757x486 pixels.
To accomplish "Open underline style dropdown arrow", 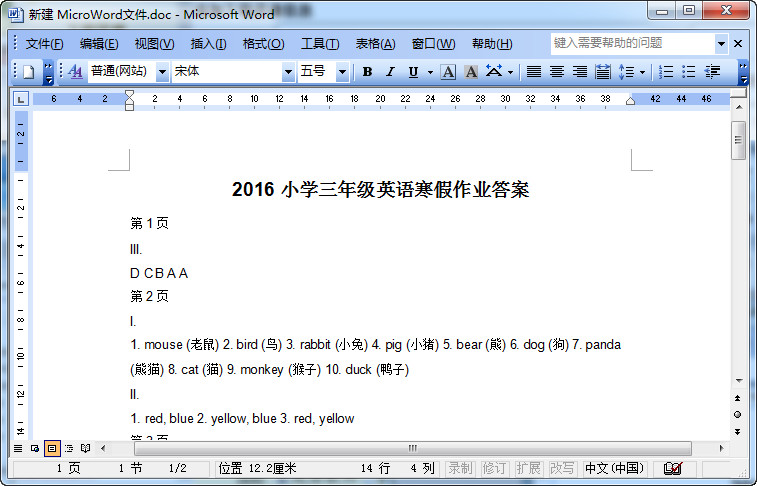I will tap(430, 72).
